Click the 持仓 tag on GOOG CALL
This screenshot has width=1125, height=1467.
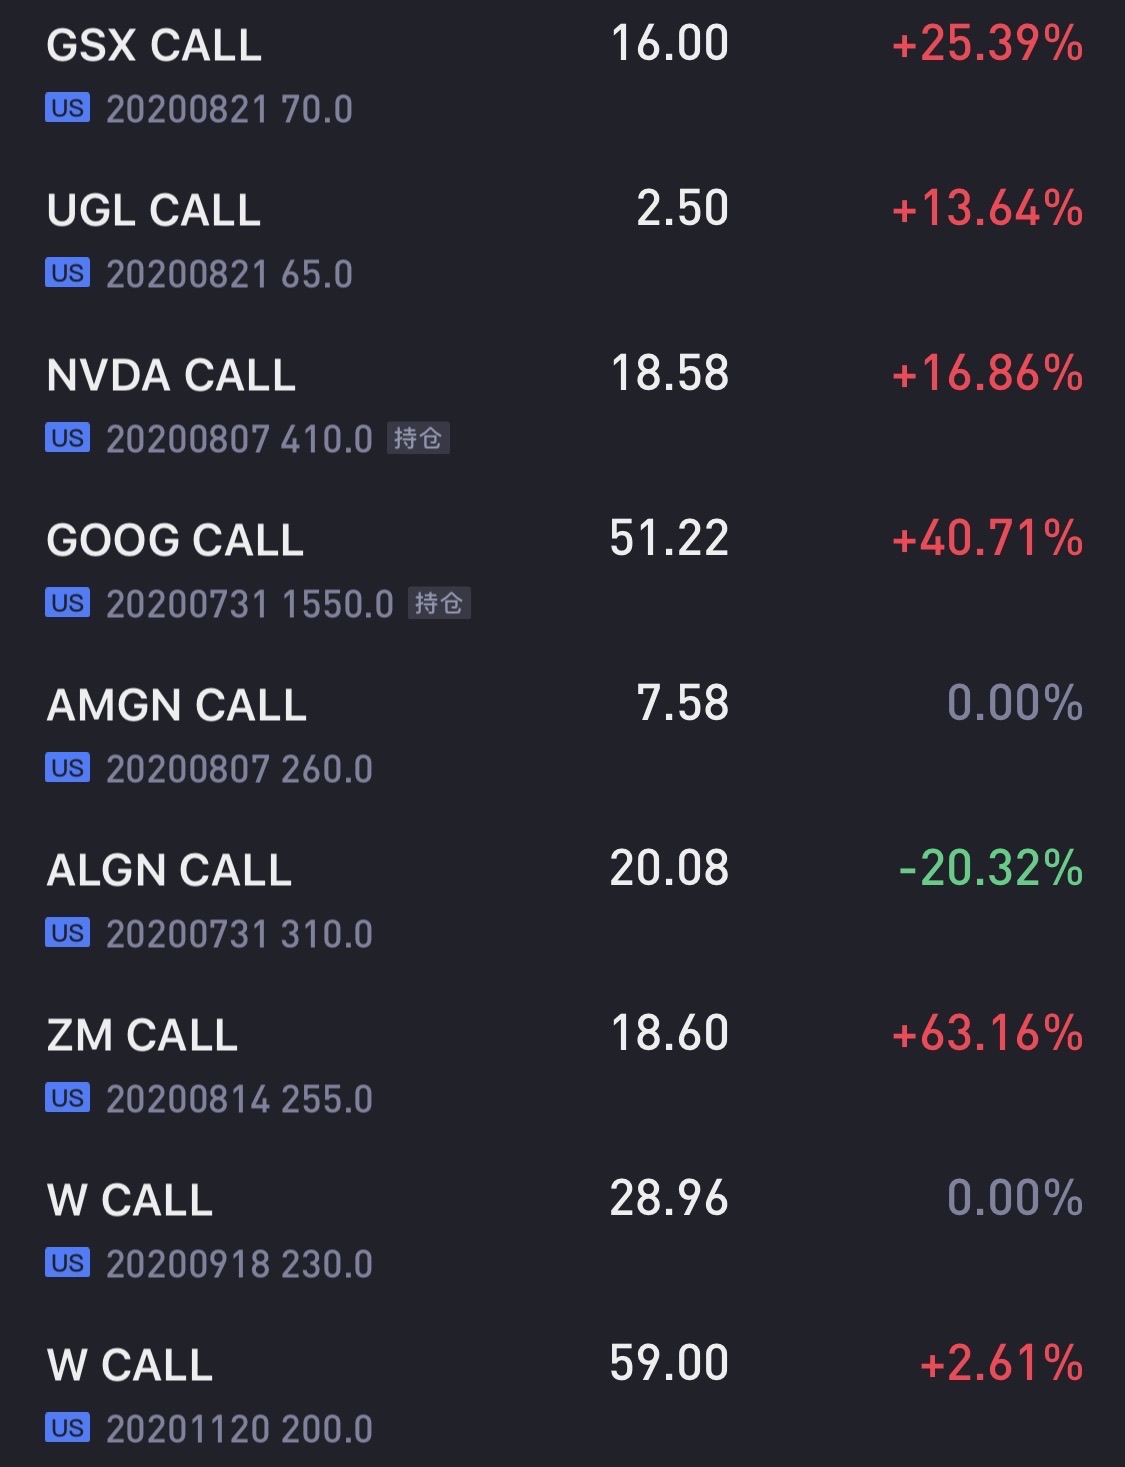[x=439, y=603]
